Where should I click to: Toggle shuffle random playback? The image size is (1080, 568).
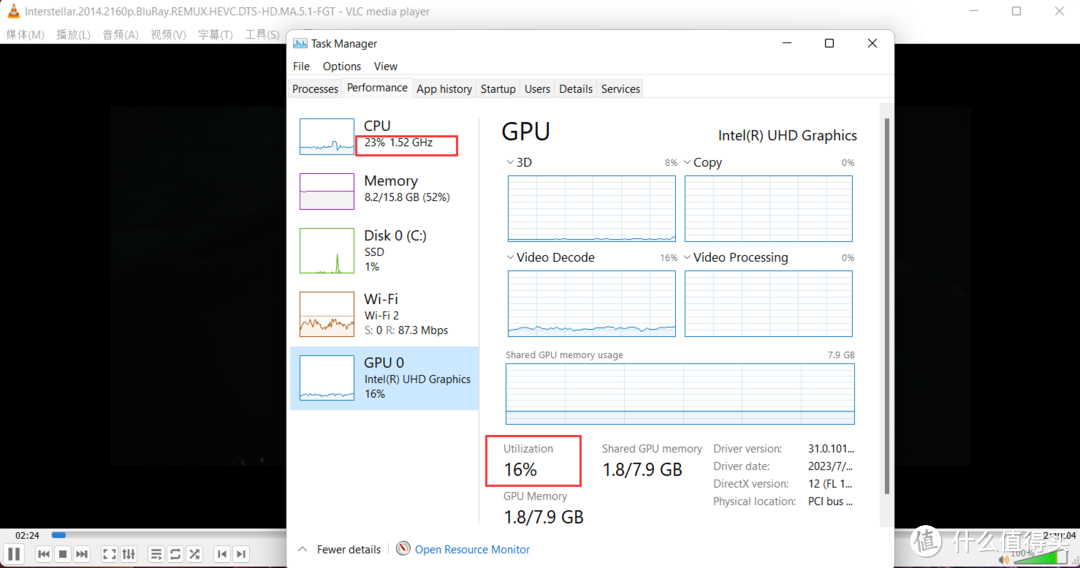tap(195, 554)
